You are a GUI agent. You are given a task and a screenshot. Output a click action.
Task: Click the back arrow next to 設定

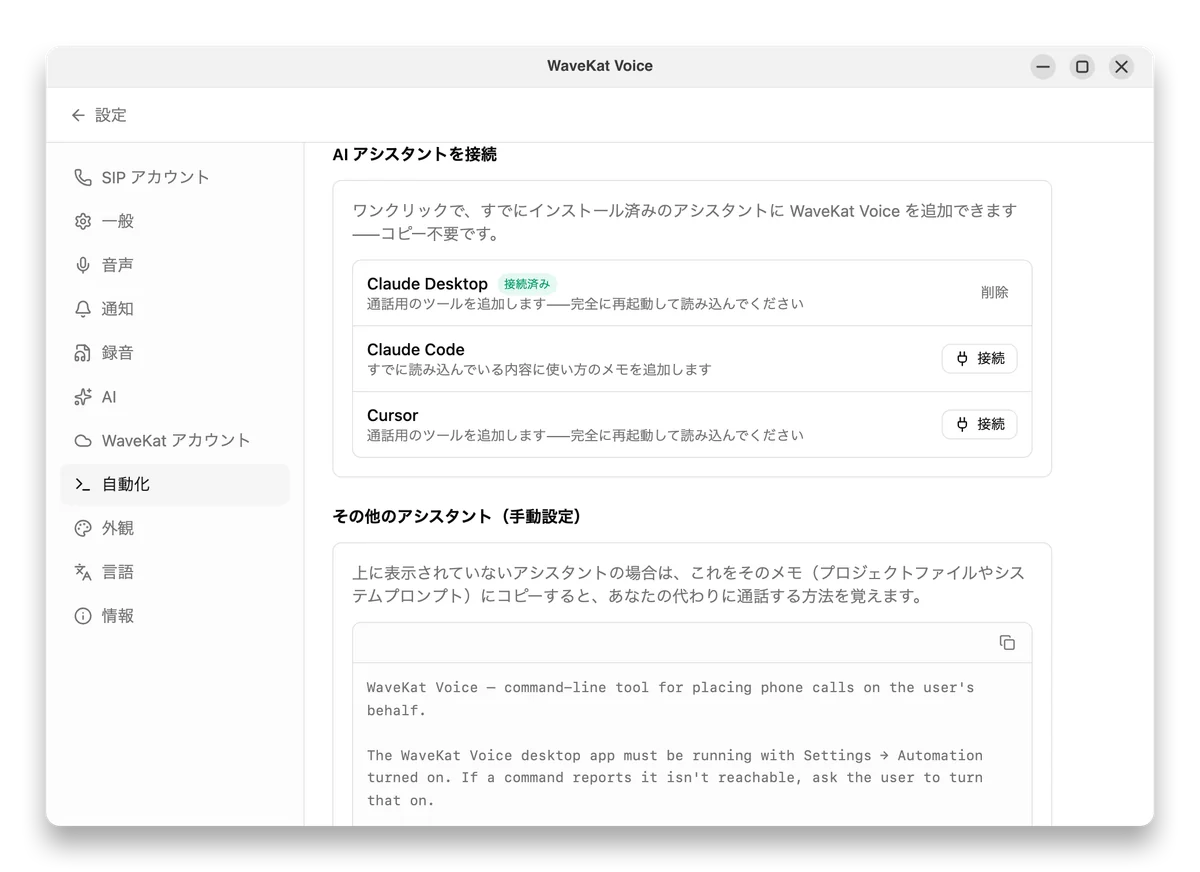(78, 115)
